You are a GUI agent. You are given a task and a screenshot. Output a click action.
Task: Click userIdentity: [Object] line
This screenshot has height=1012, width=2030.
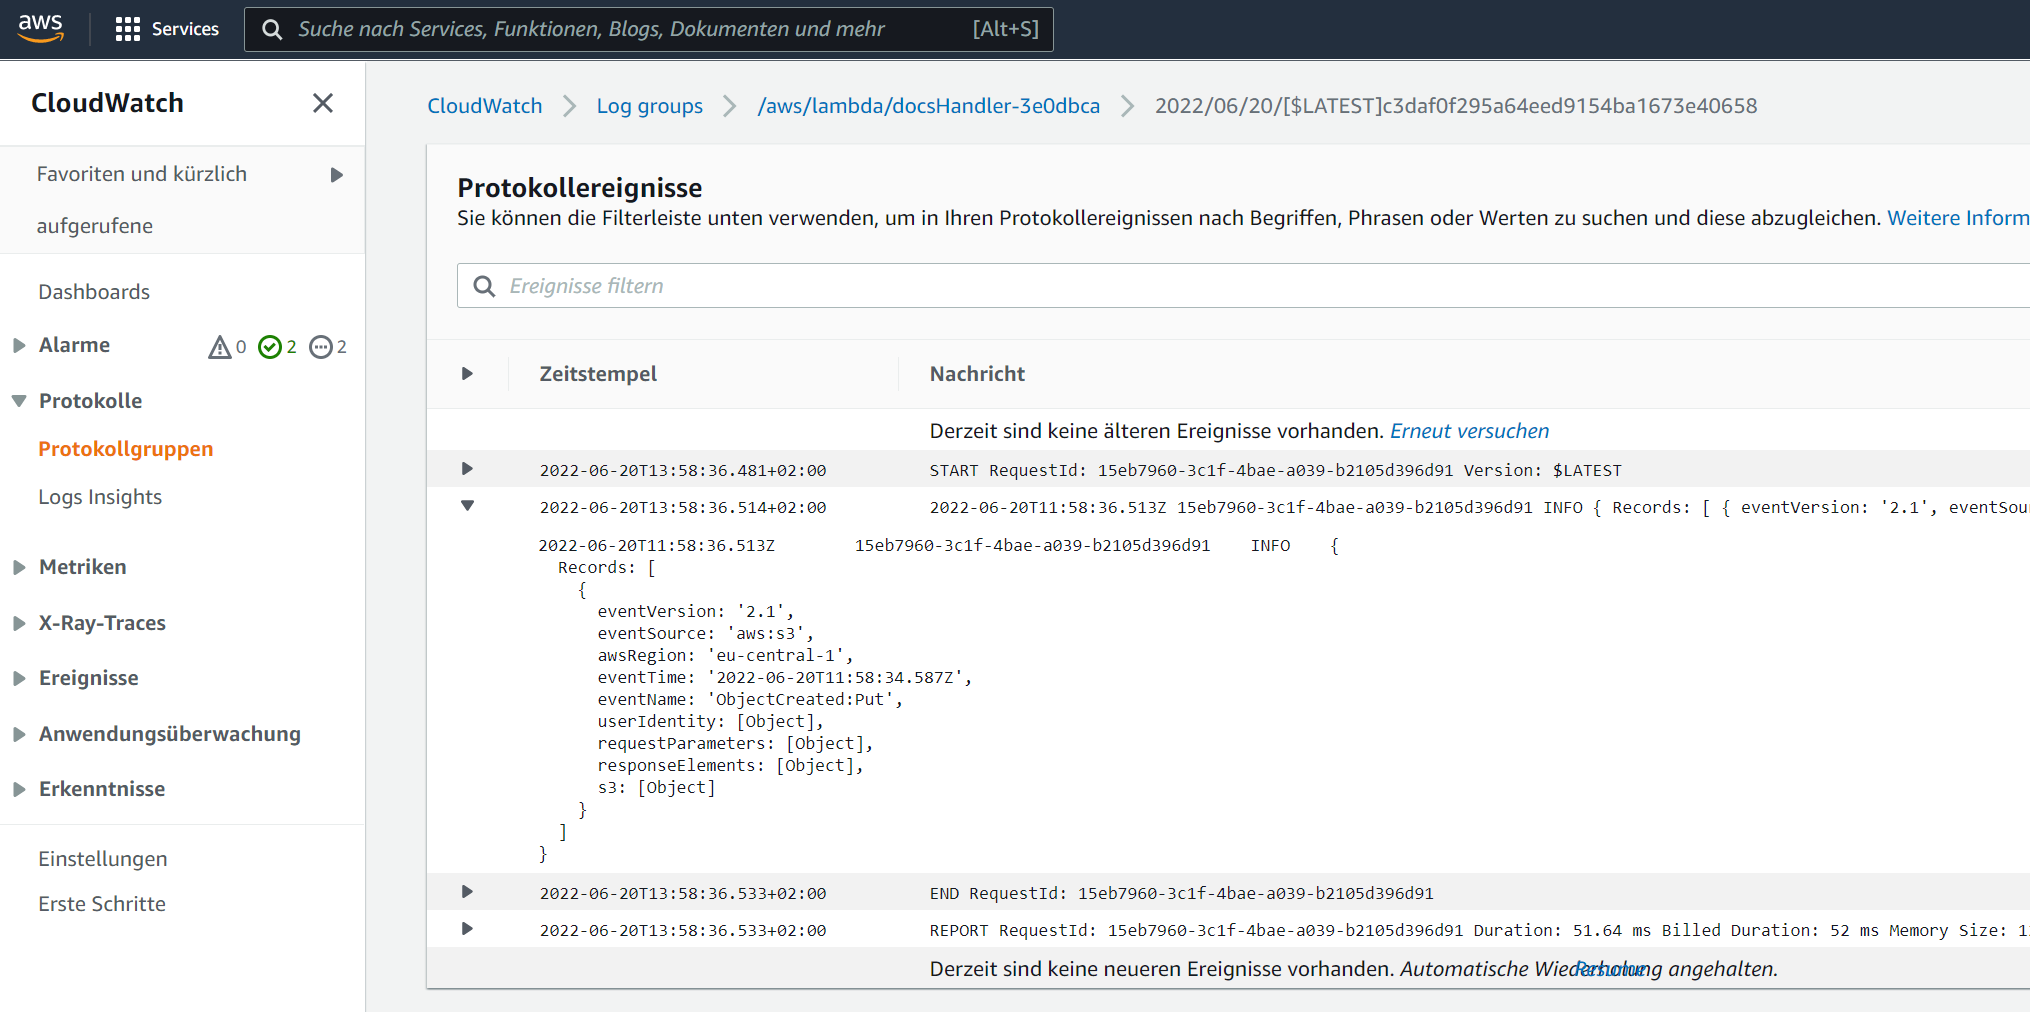point(711,721)
